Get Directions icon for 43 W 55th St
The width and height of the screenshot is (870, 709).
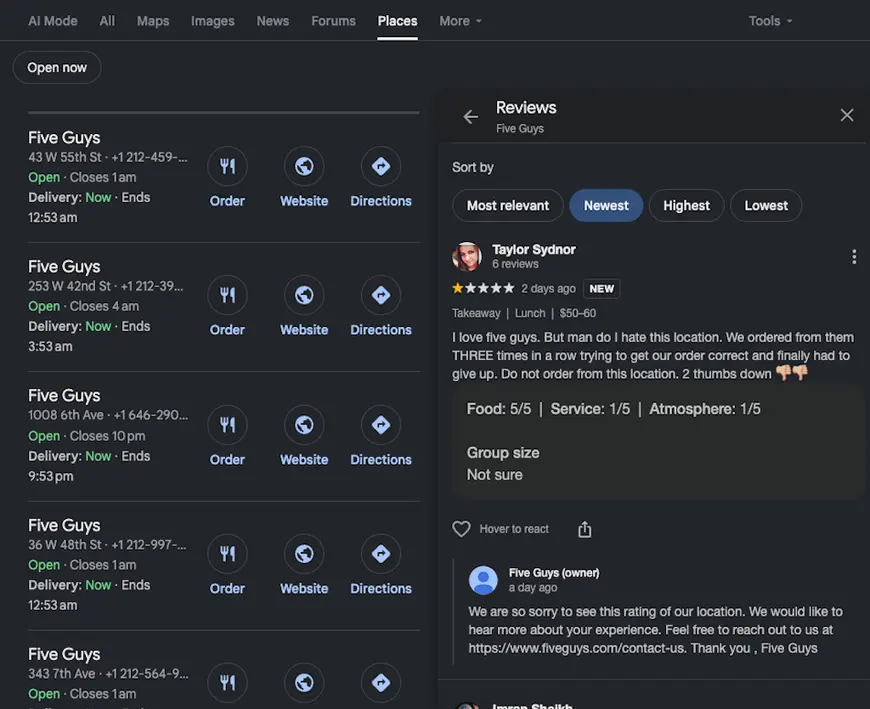[381, 166]
